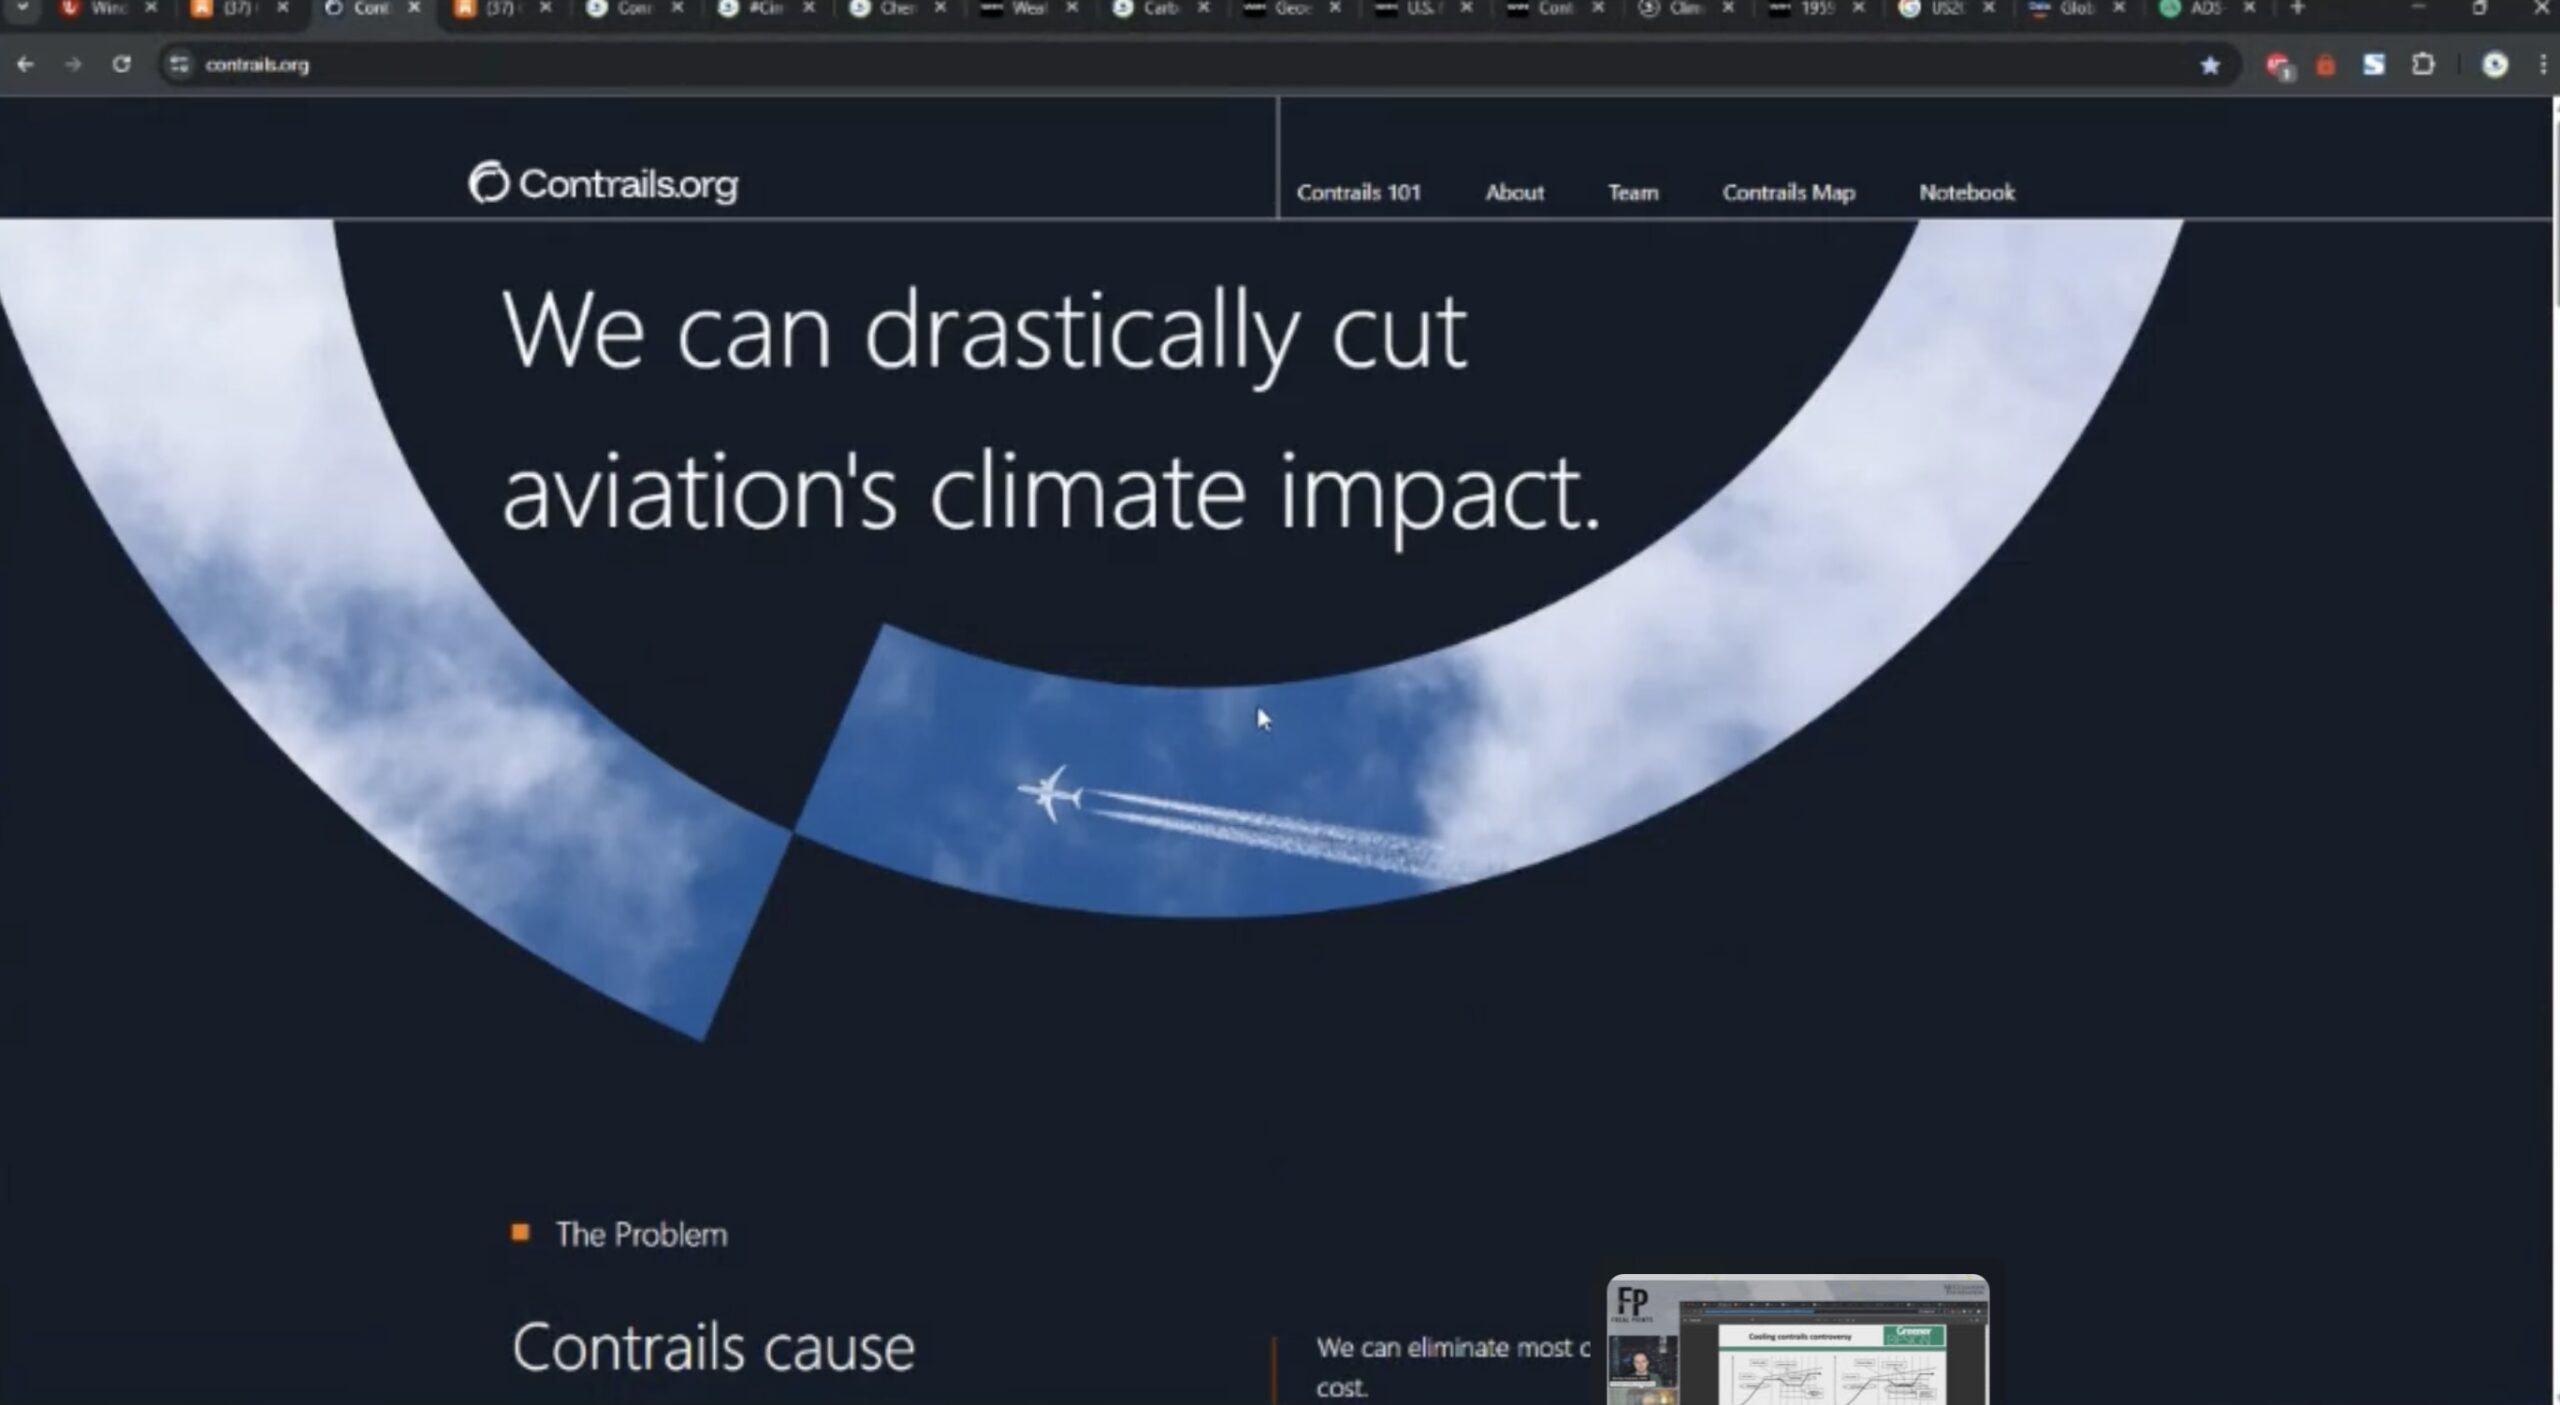Reload the contrails.org page
The width and height of the screenshot is (2560, 1405).
pyautogui.click(x=122, y=65)
